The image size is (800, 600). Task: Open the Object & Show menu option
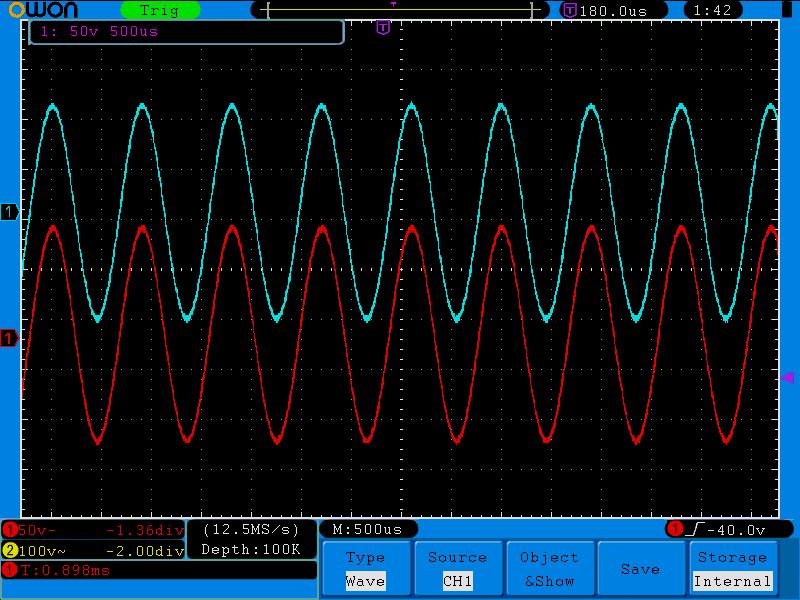[549, 569]
